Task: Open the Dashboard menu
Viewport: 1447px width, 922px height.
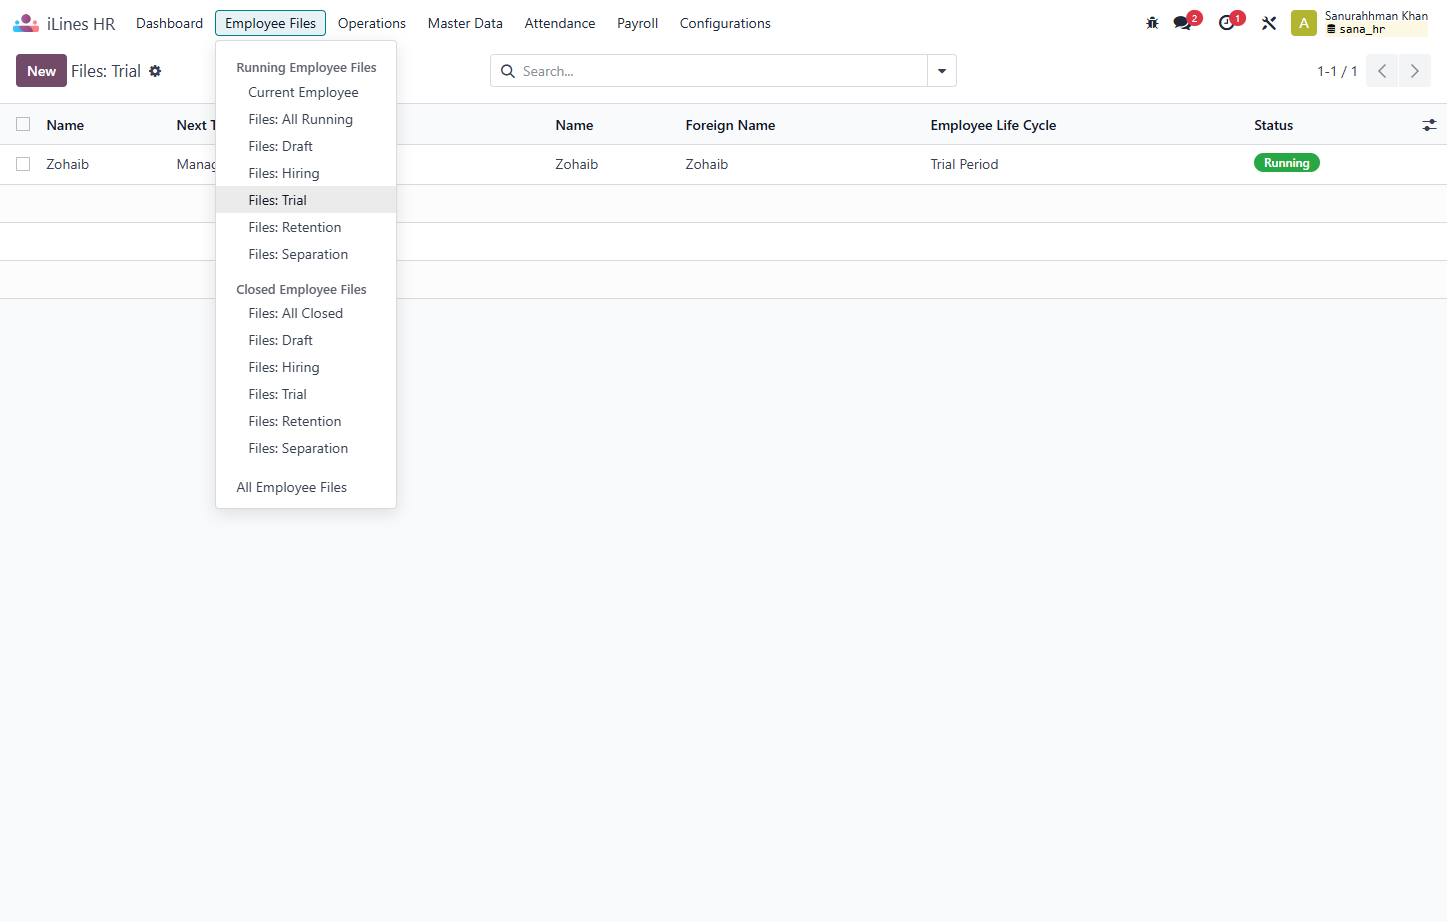Action: tap(169, 23)
